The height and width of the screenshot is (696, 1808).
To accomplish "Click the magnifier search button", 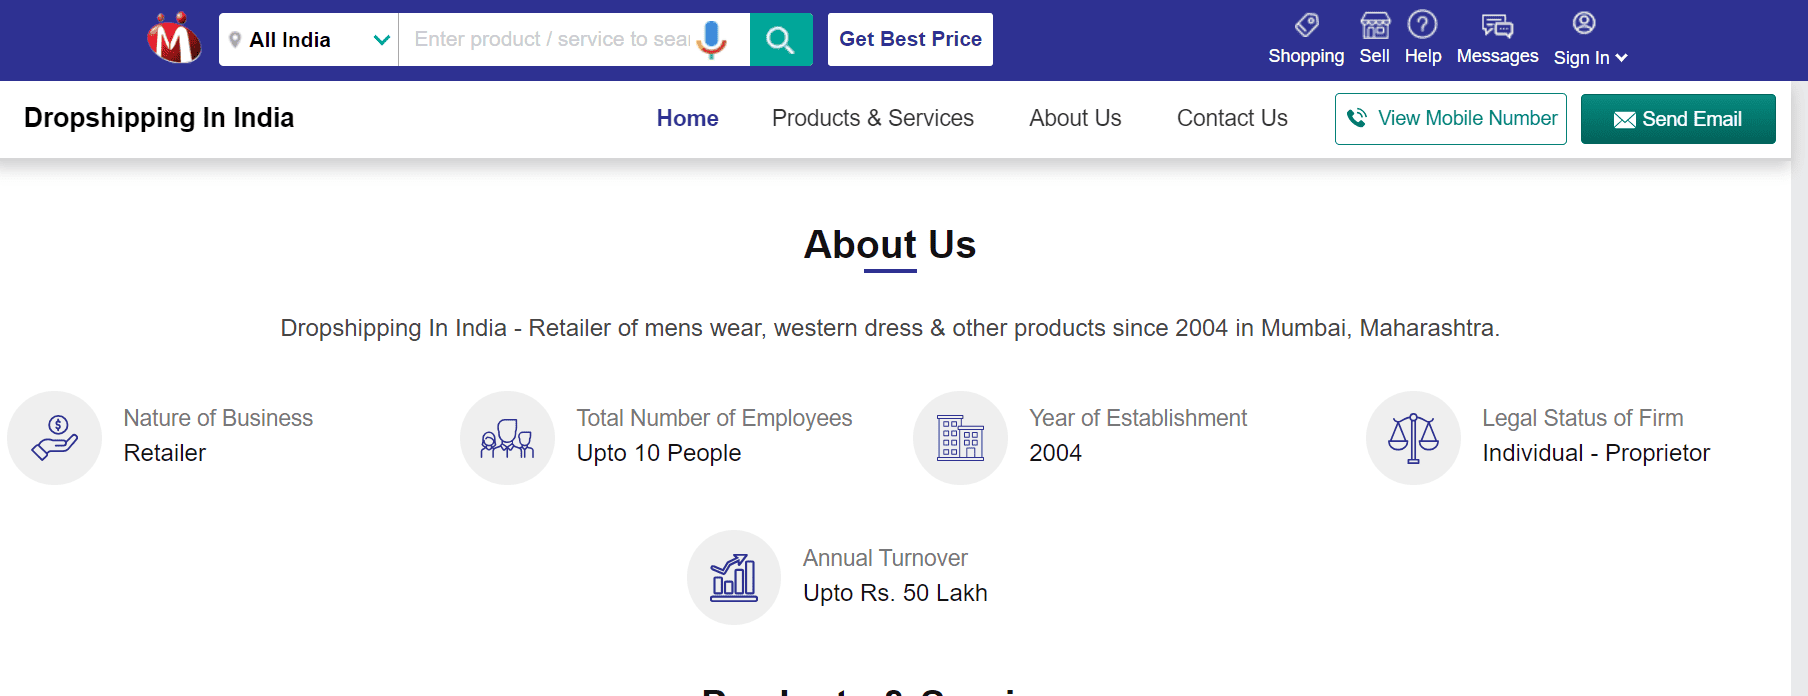I will pos(780,39).
